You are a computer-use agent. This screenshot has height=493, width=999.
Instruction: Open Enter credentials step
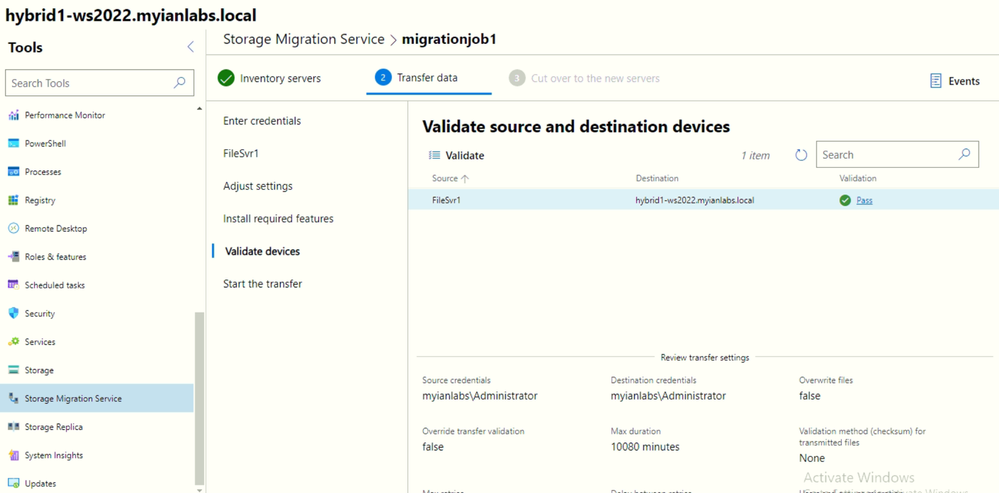pyautogui.click(x=262, y=121)
